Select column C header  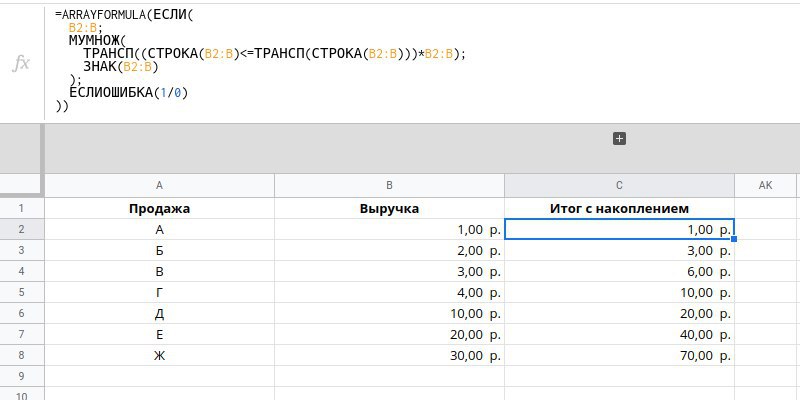(619, 186)
